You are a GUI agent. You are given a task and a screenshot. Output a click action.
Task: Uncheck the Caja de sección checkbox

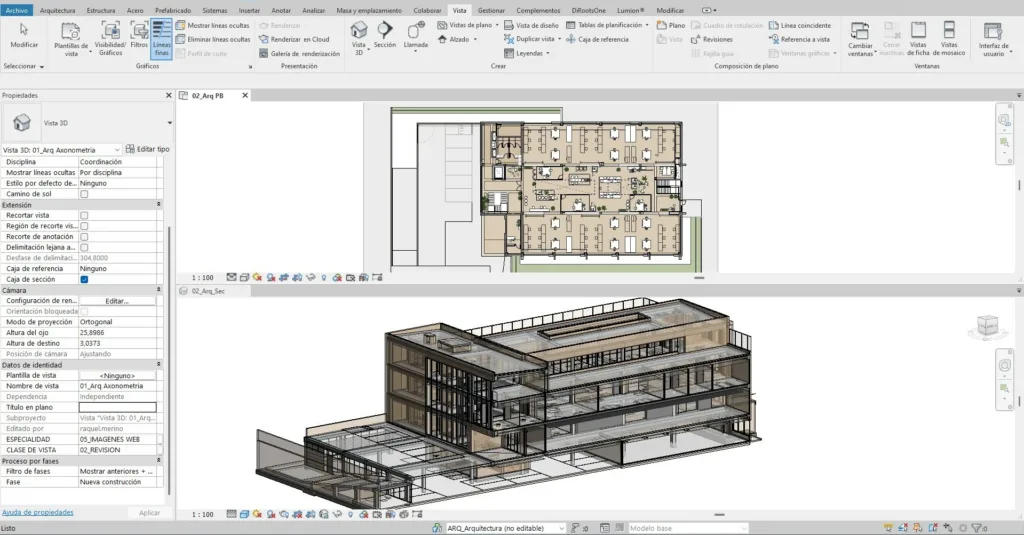pyautogui.click(x=84, y=279)
